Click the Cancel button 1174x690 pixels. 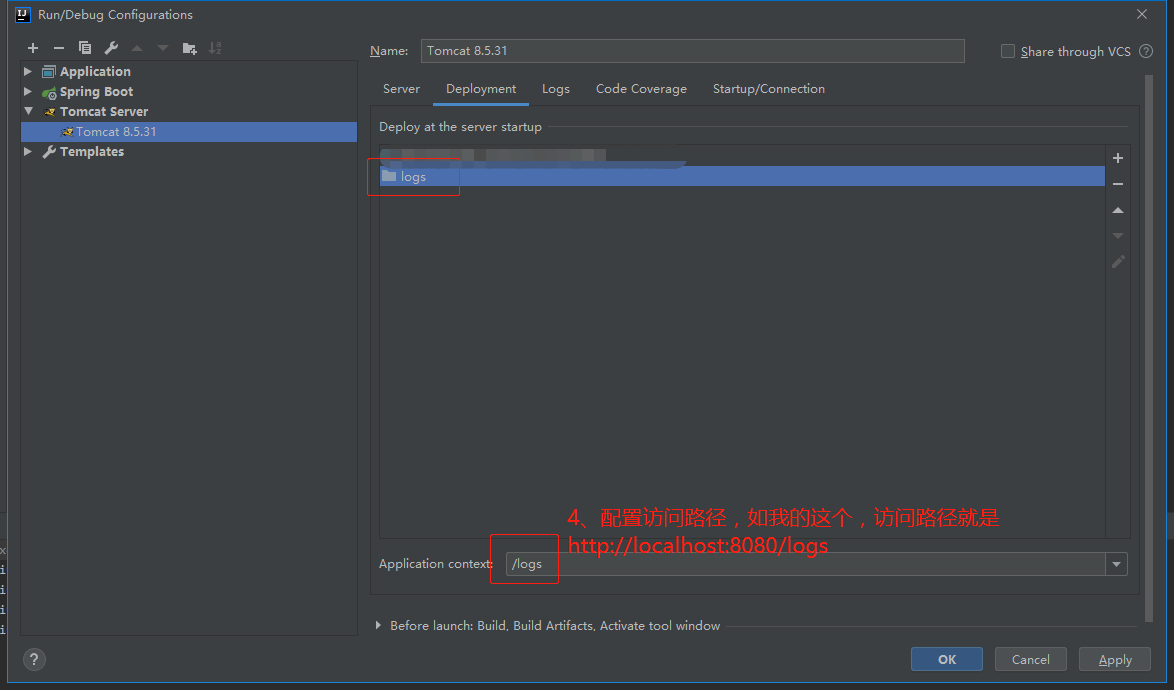(1030, 659)
